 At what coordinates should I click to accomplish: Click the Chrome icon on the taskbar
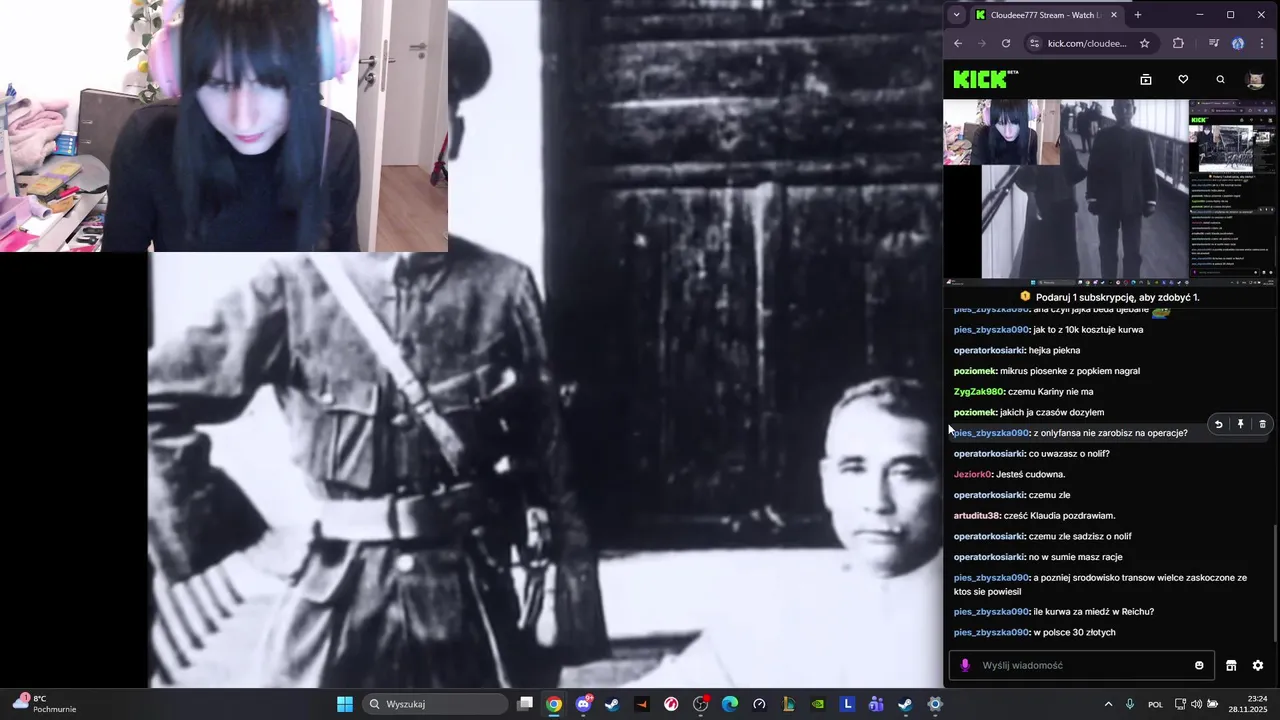[x=554, y=704]
